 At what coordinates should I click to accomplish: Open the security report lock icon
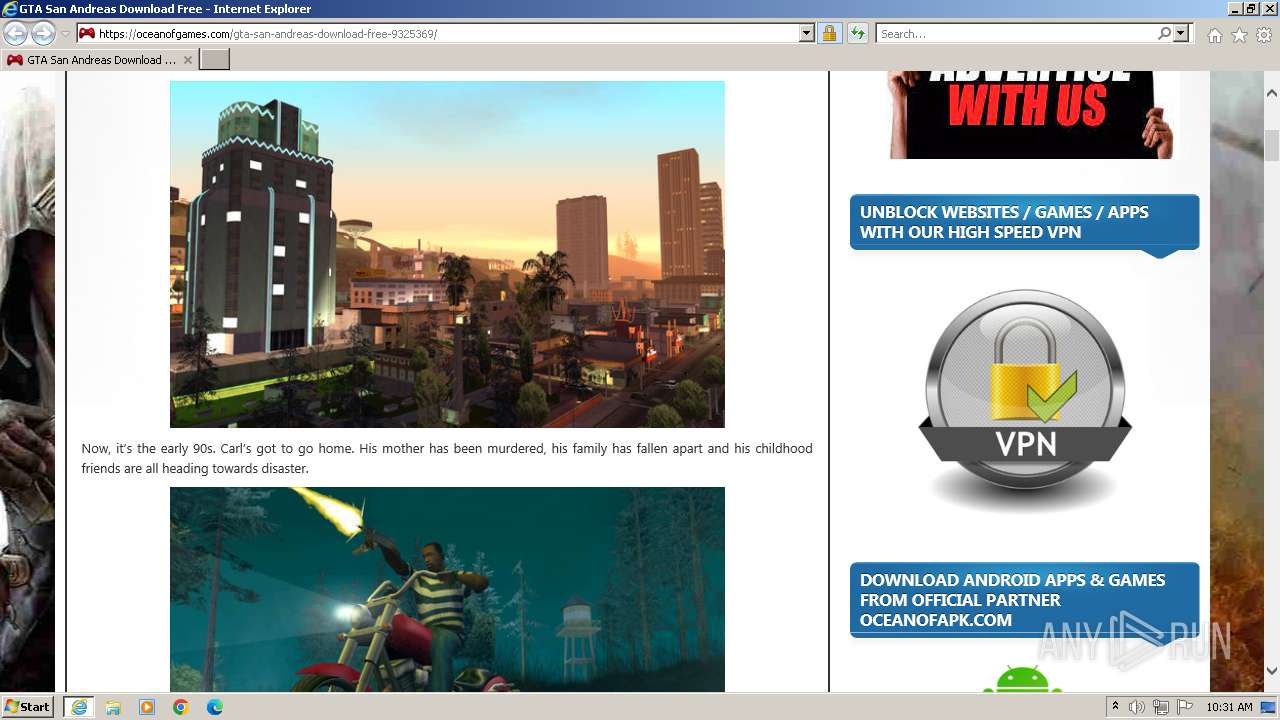click(829, 34)
